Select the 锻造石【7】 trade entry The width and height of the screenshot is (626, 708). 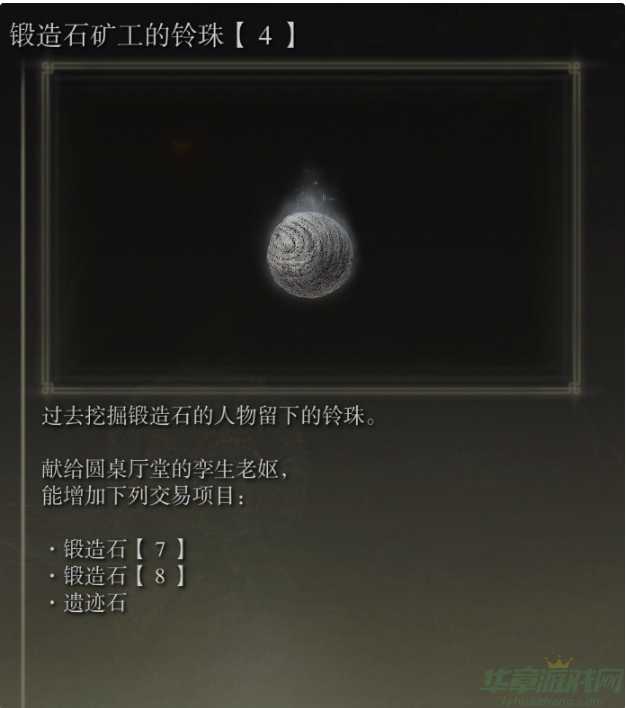124,550
